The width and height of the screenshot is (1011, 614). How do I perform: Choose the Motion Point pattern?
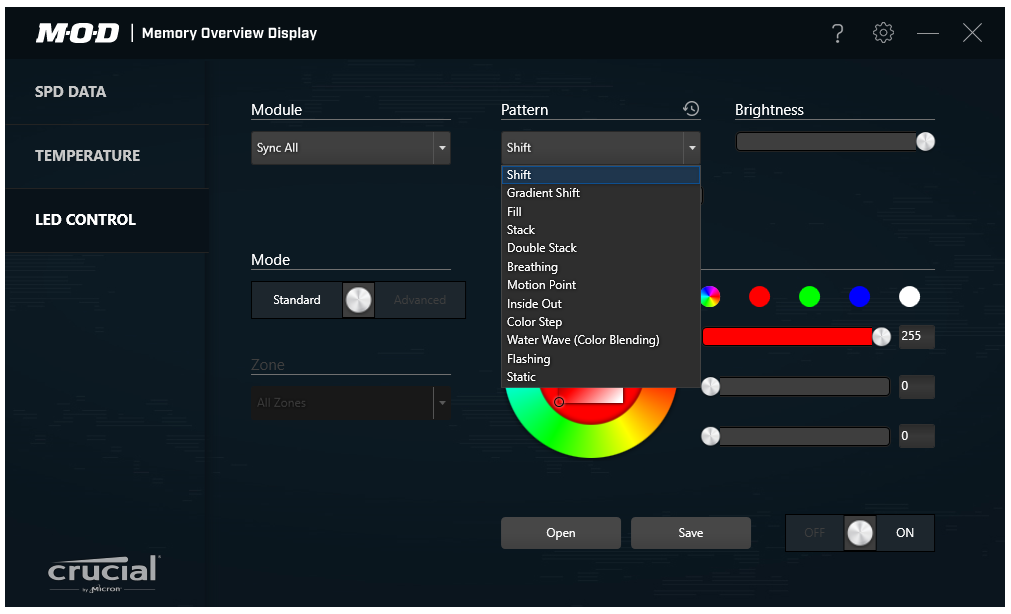(x=601, y=284)
